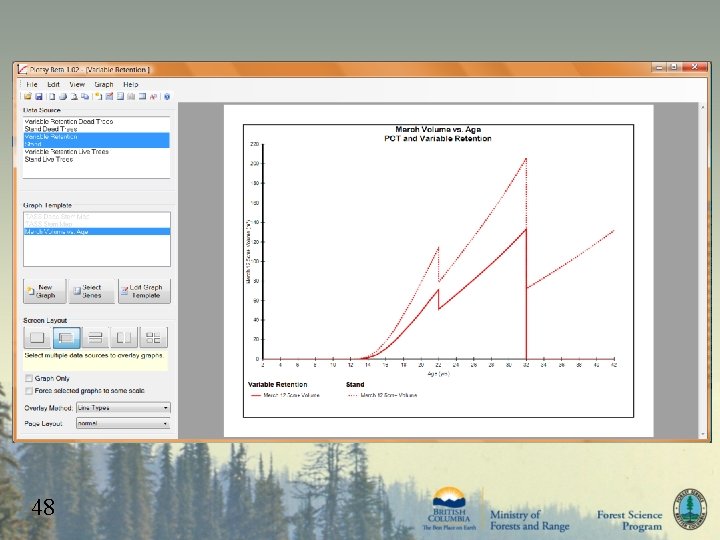Image resolution: width=720 pixels, height=540 pixels.
Task: Click the yellow hint about overlaying graphs
Action: (x=95, y=361)
